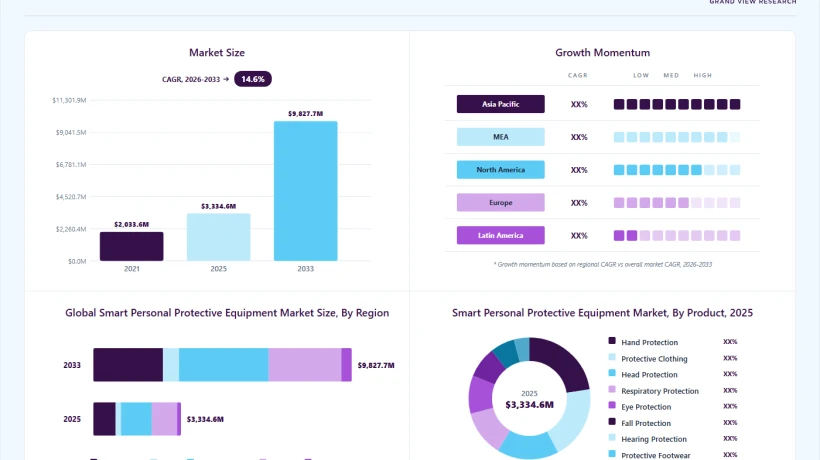Screen dimensions: 820x460
Task: Click the 14.6% CAGR badge
Action: (253, 79)
